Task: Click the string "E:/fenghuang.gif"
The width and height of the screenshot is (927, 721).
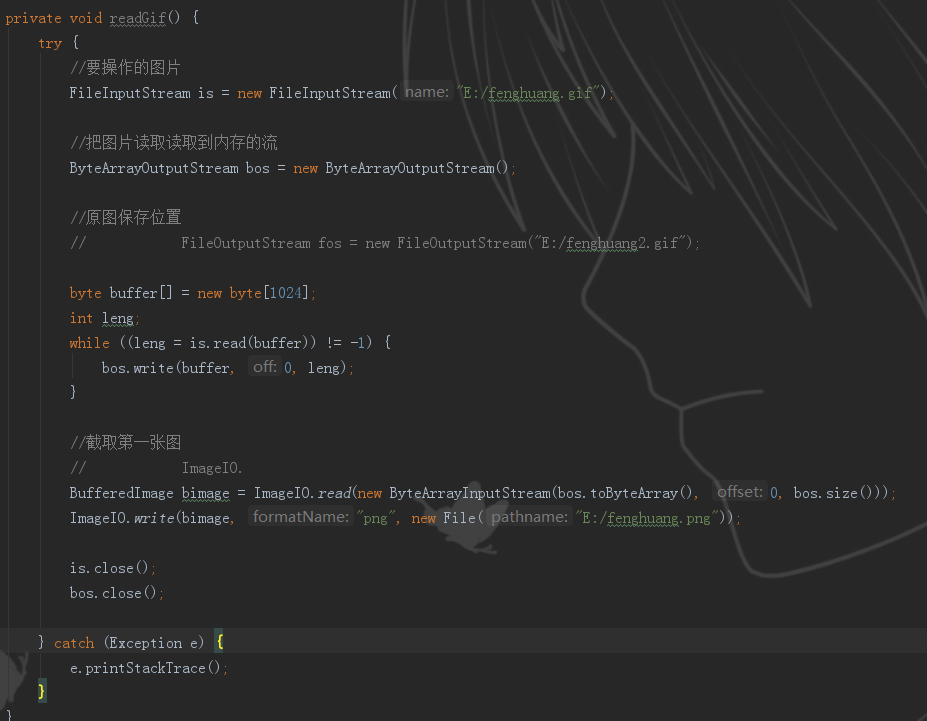Action: 531,93
